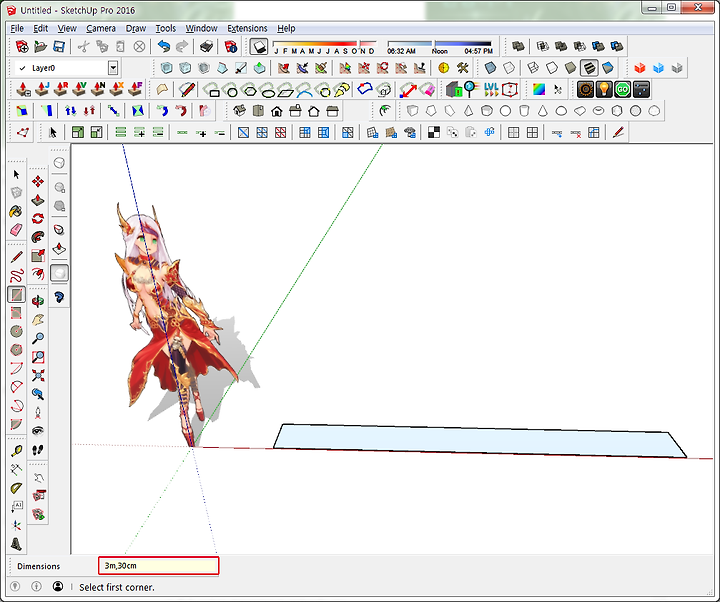Screen dimensions: 720x602
Task: Click the Dimensions input field
Action: click(158, 566)
